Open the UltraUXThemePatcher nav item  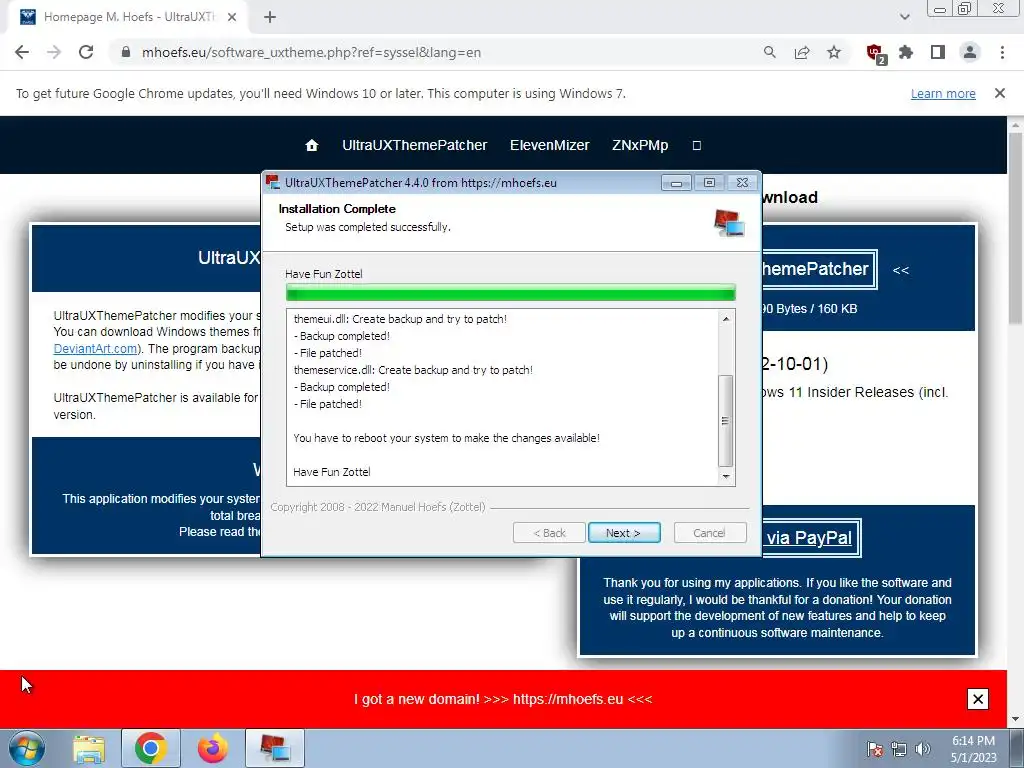coord(415,145)
